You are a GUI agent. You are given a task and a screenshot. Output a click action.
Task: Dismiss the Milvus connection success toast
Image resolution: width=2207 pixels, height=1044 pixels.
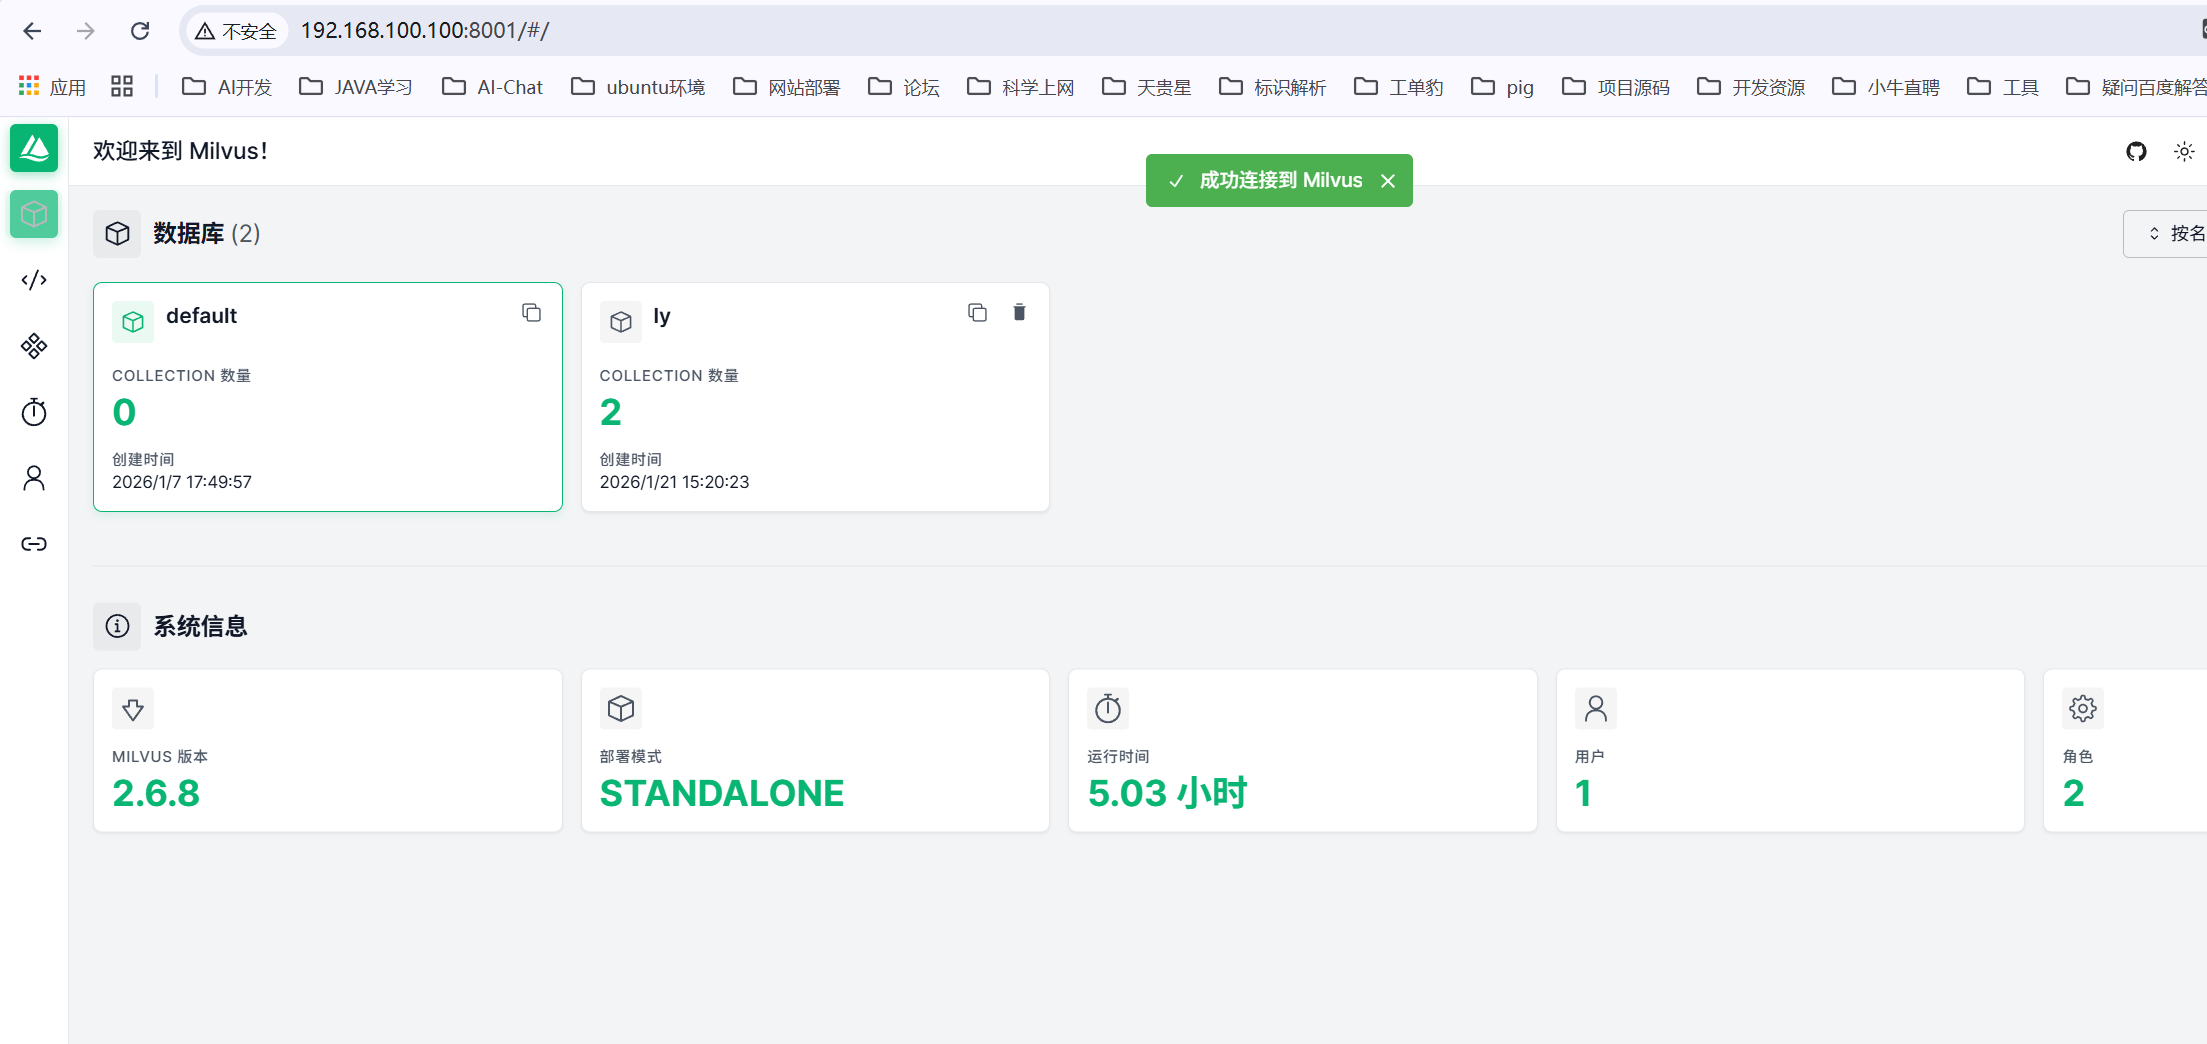coord(1388,181)
